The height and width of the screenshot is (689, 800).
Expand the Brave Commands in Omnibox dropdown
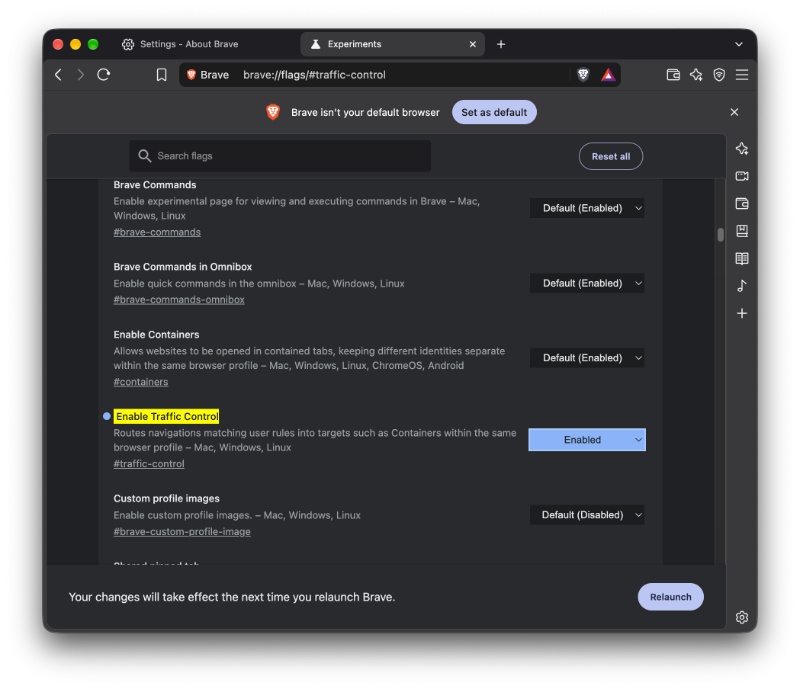(x=587, y=283)
